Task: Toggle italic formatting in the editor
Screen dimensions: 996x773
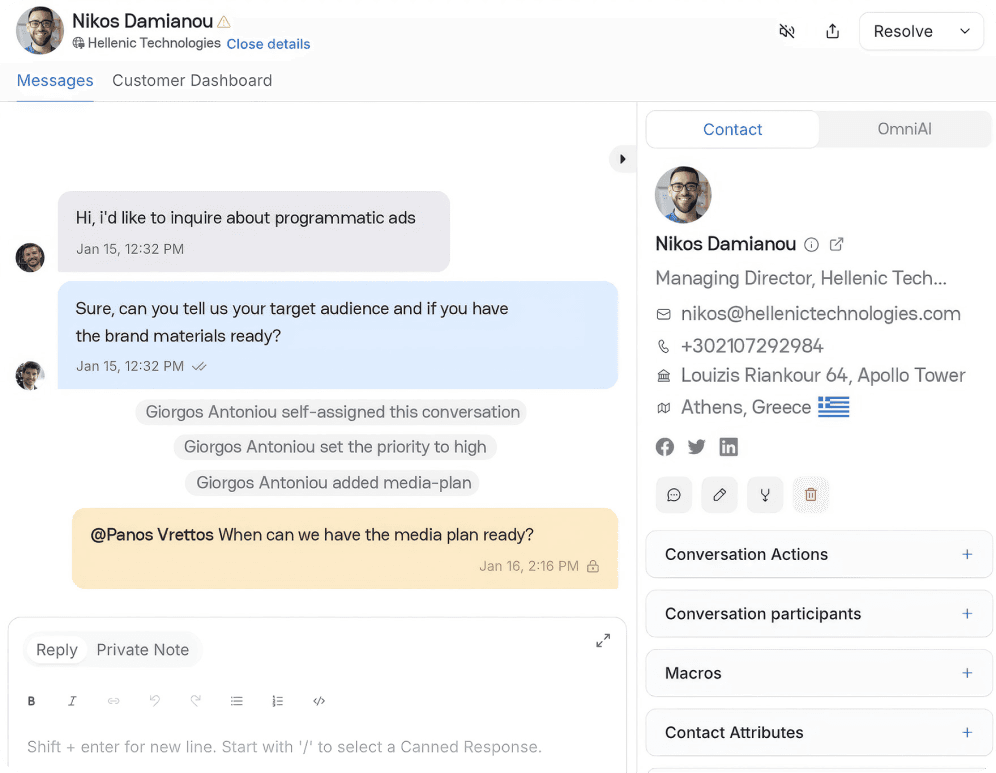Action: (x=72, y=701)
